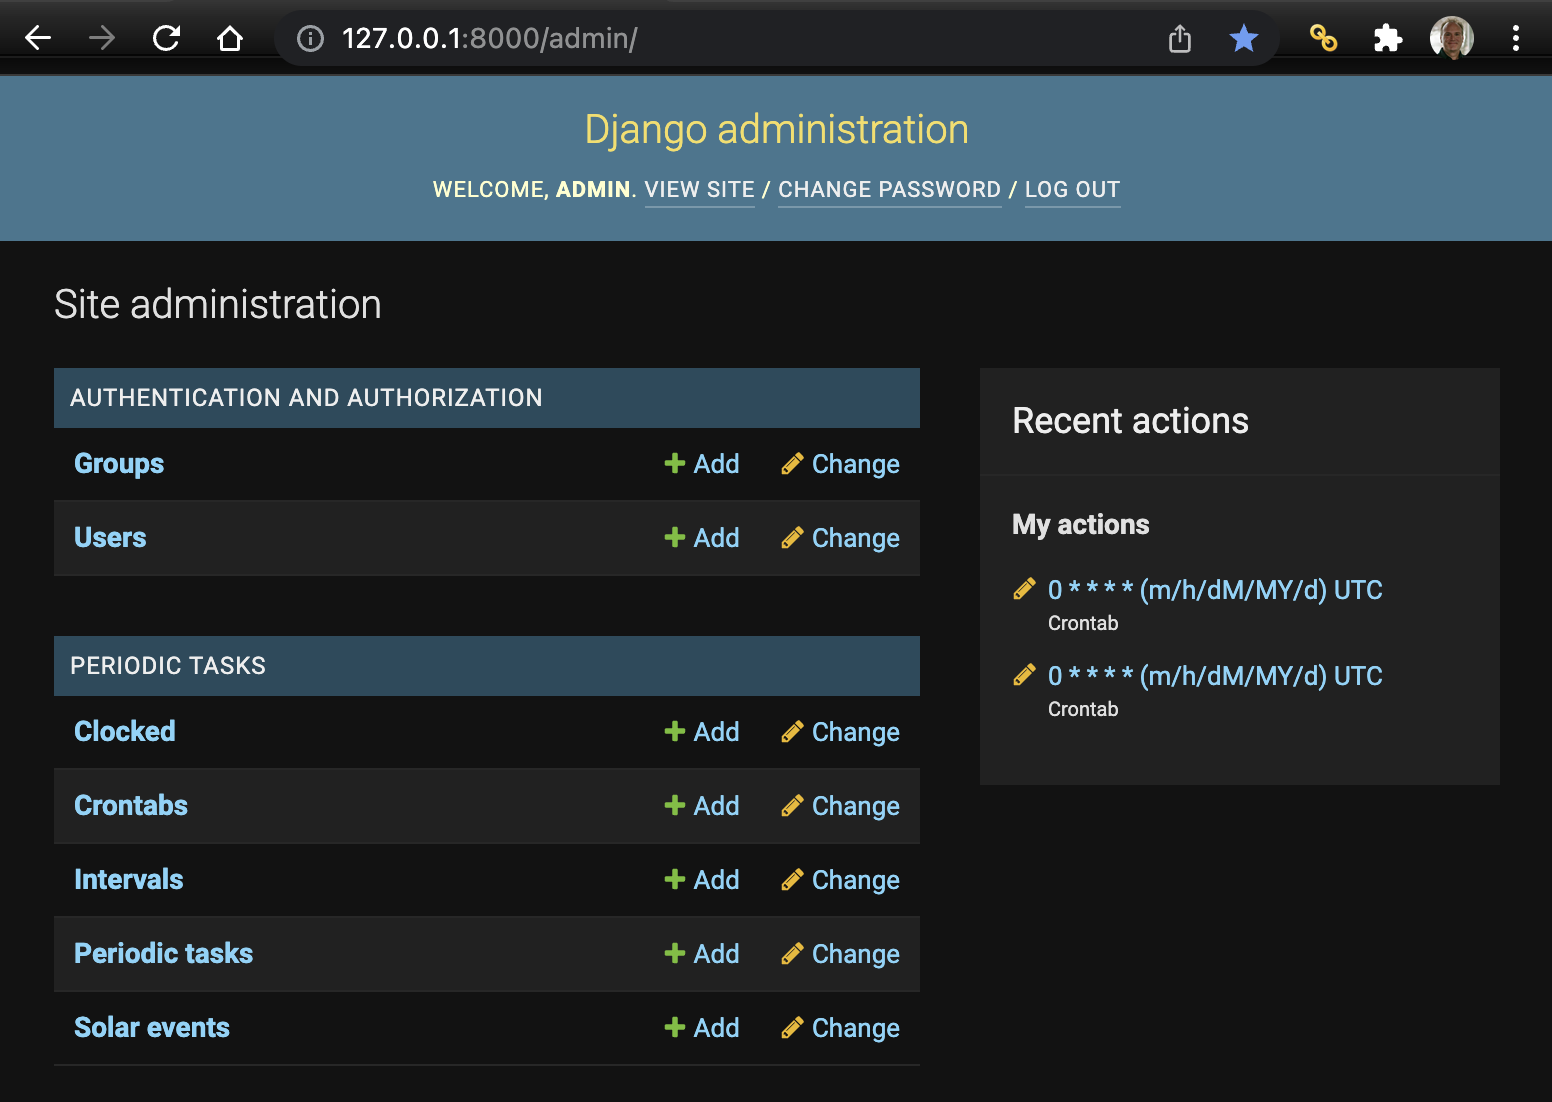Add a new Group

(702, 464)
